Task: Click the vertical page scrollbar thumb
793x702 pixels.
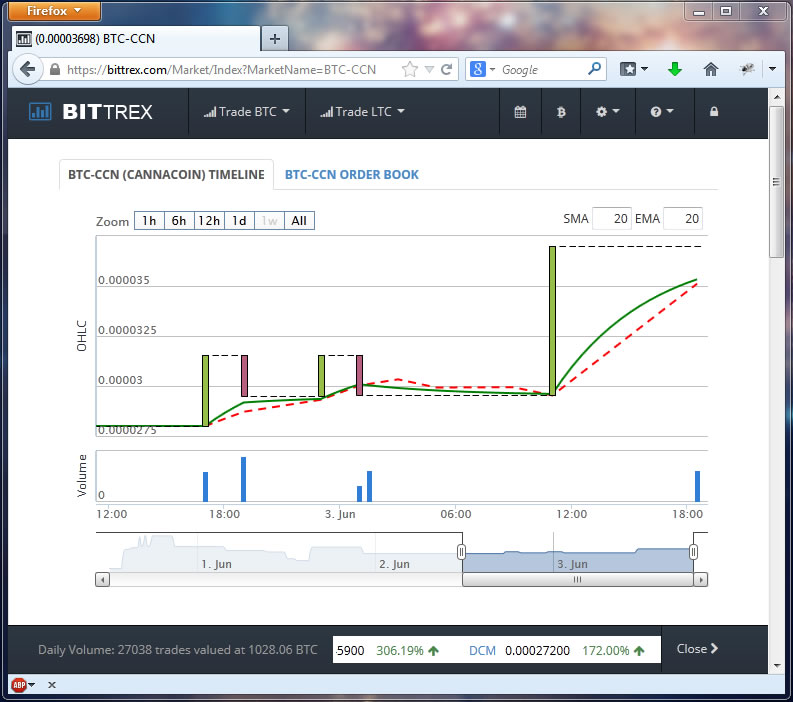Action: point(776,182)
